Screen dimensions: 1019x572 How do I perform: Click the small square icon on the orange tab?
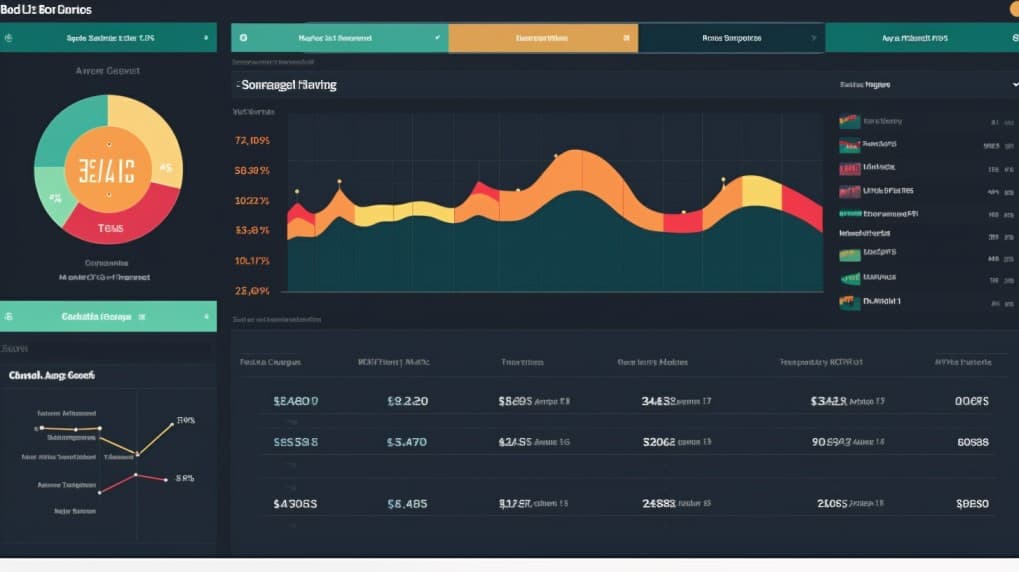point(626,38)
